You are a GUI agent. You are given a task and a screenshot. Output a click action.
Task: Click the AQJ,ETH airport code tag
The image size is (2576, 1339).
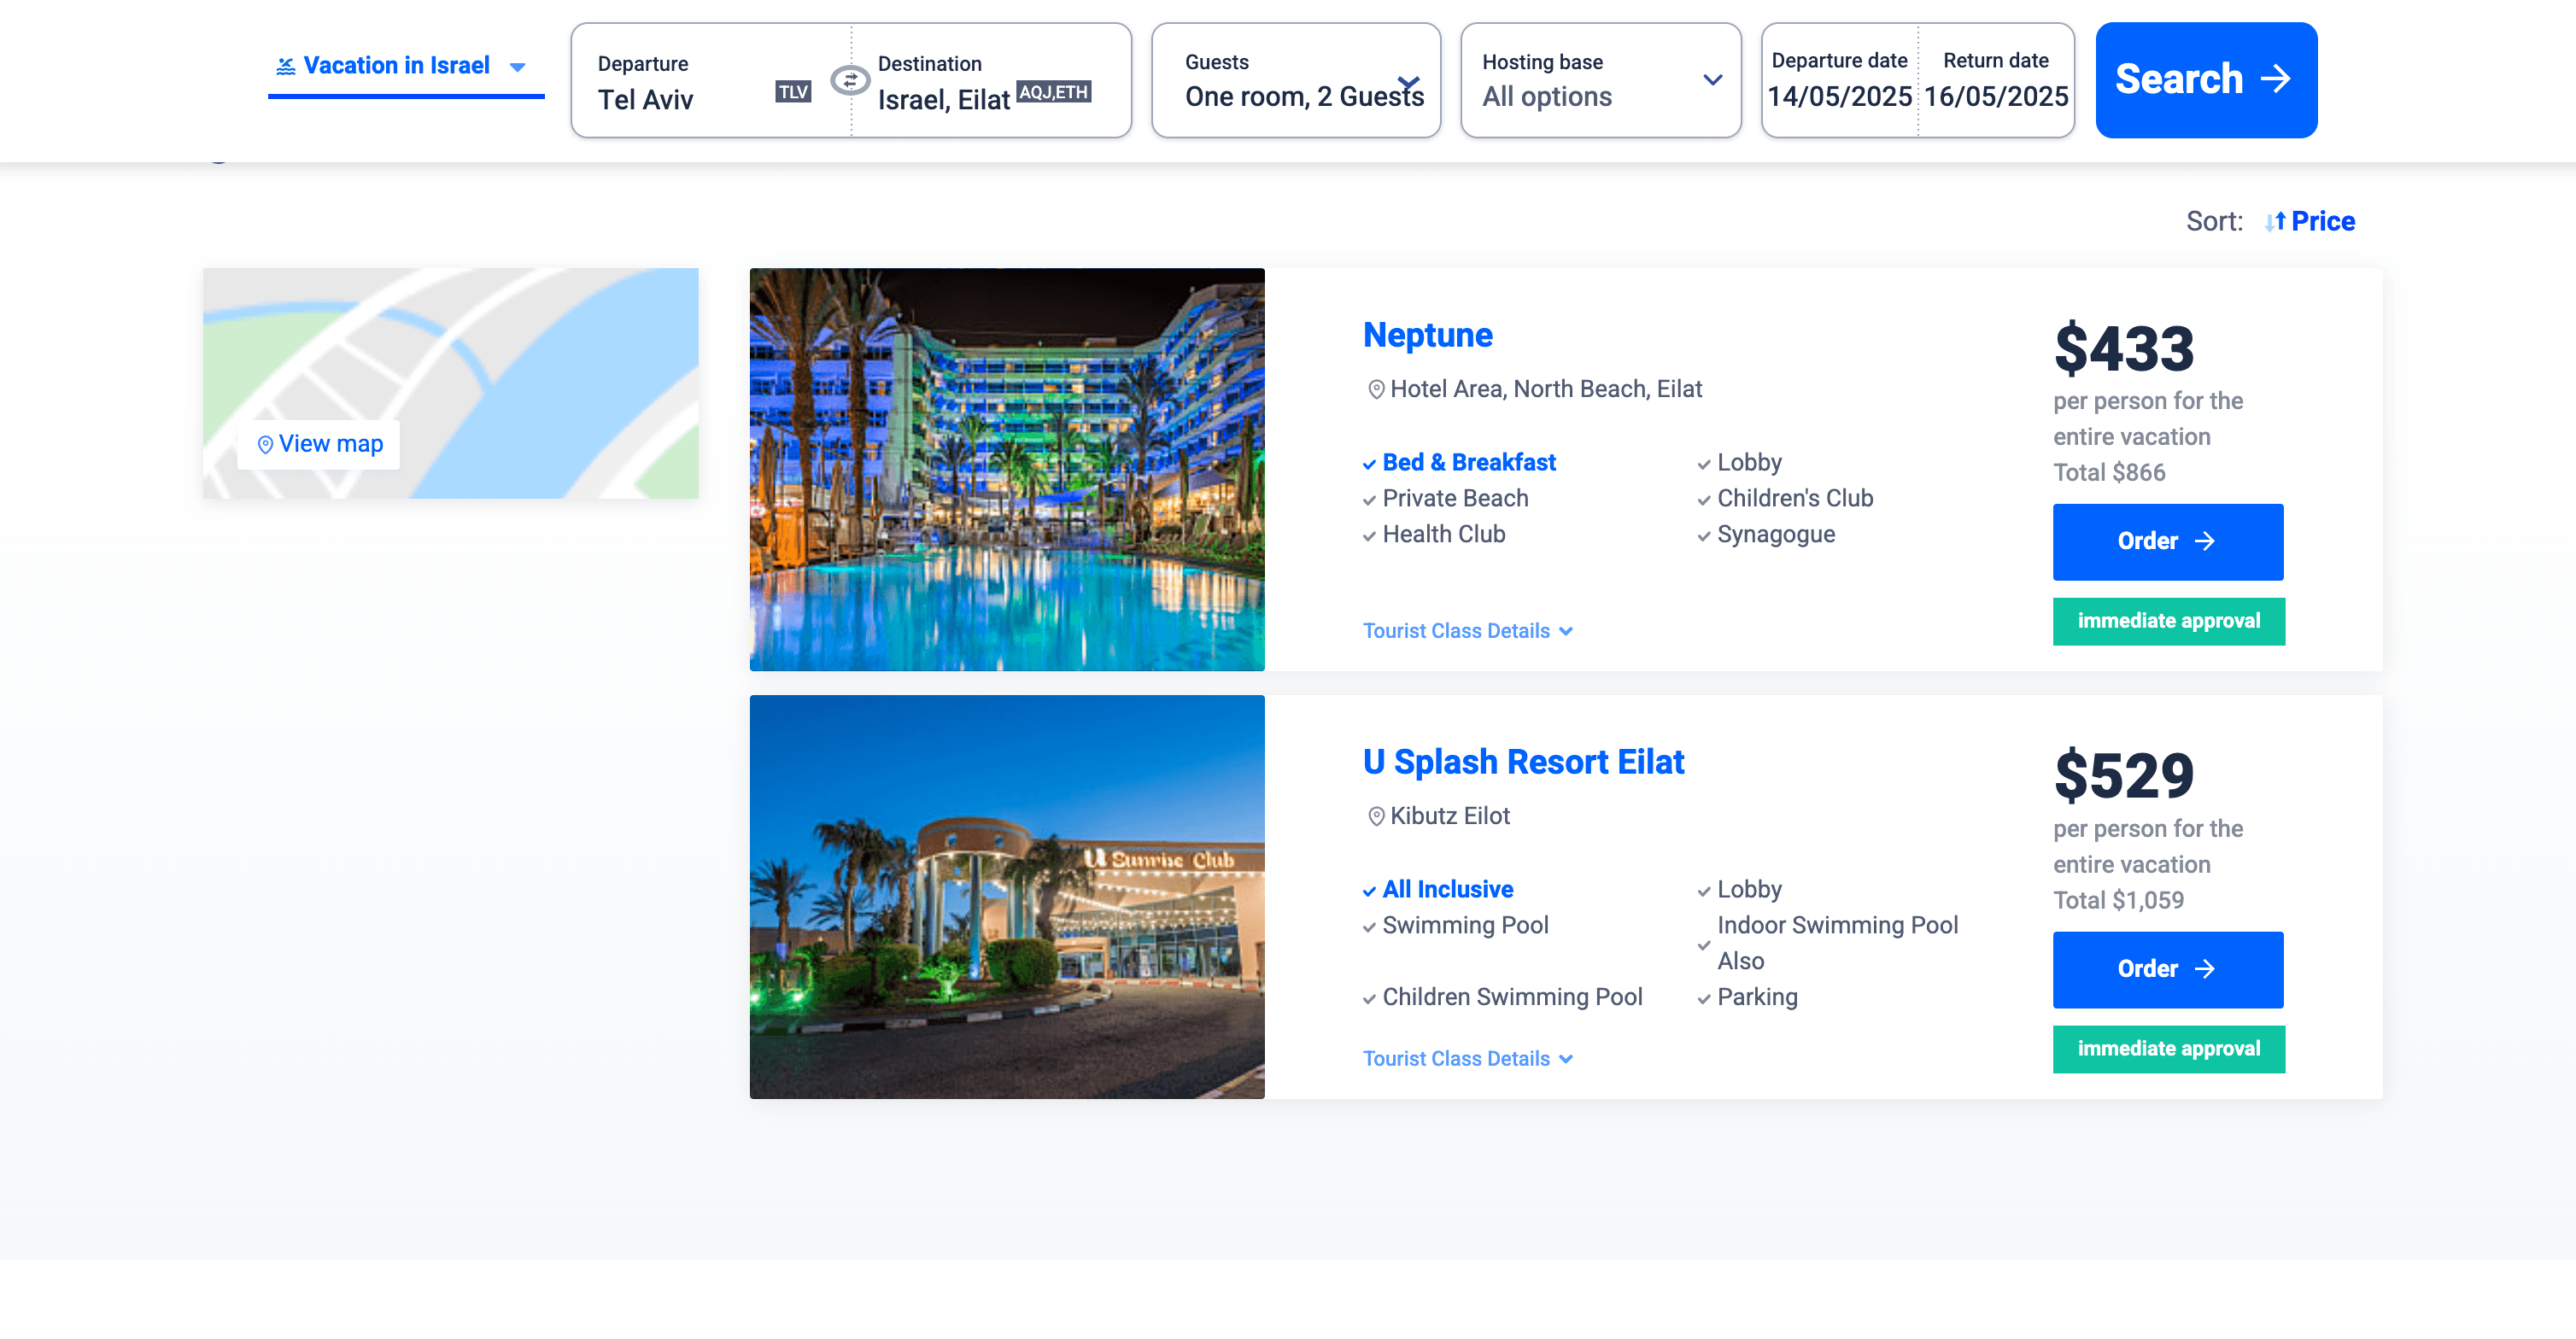tap(1053, 92)
